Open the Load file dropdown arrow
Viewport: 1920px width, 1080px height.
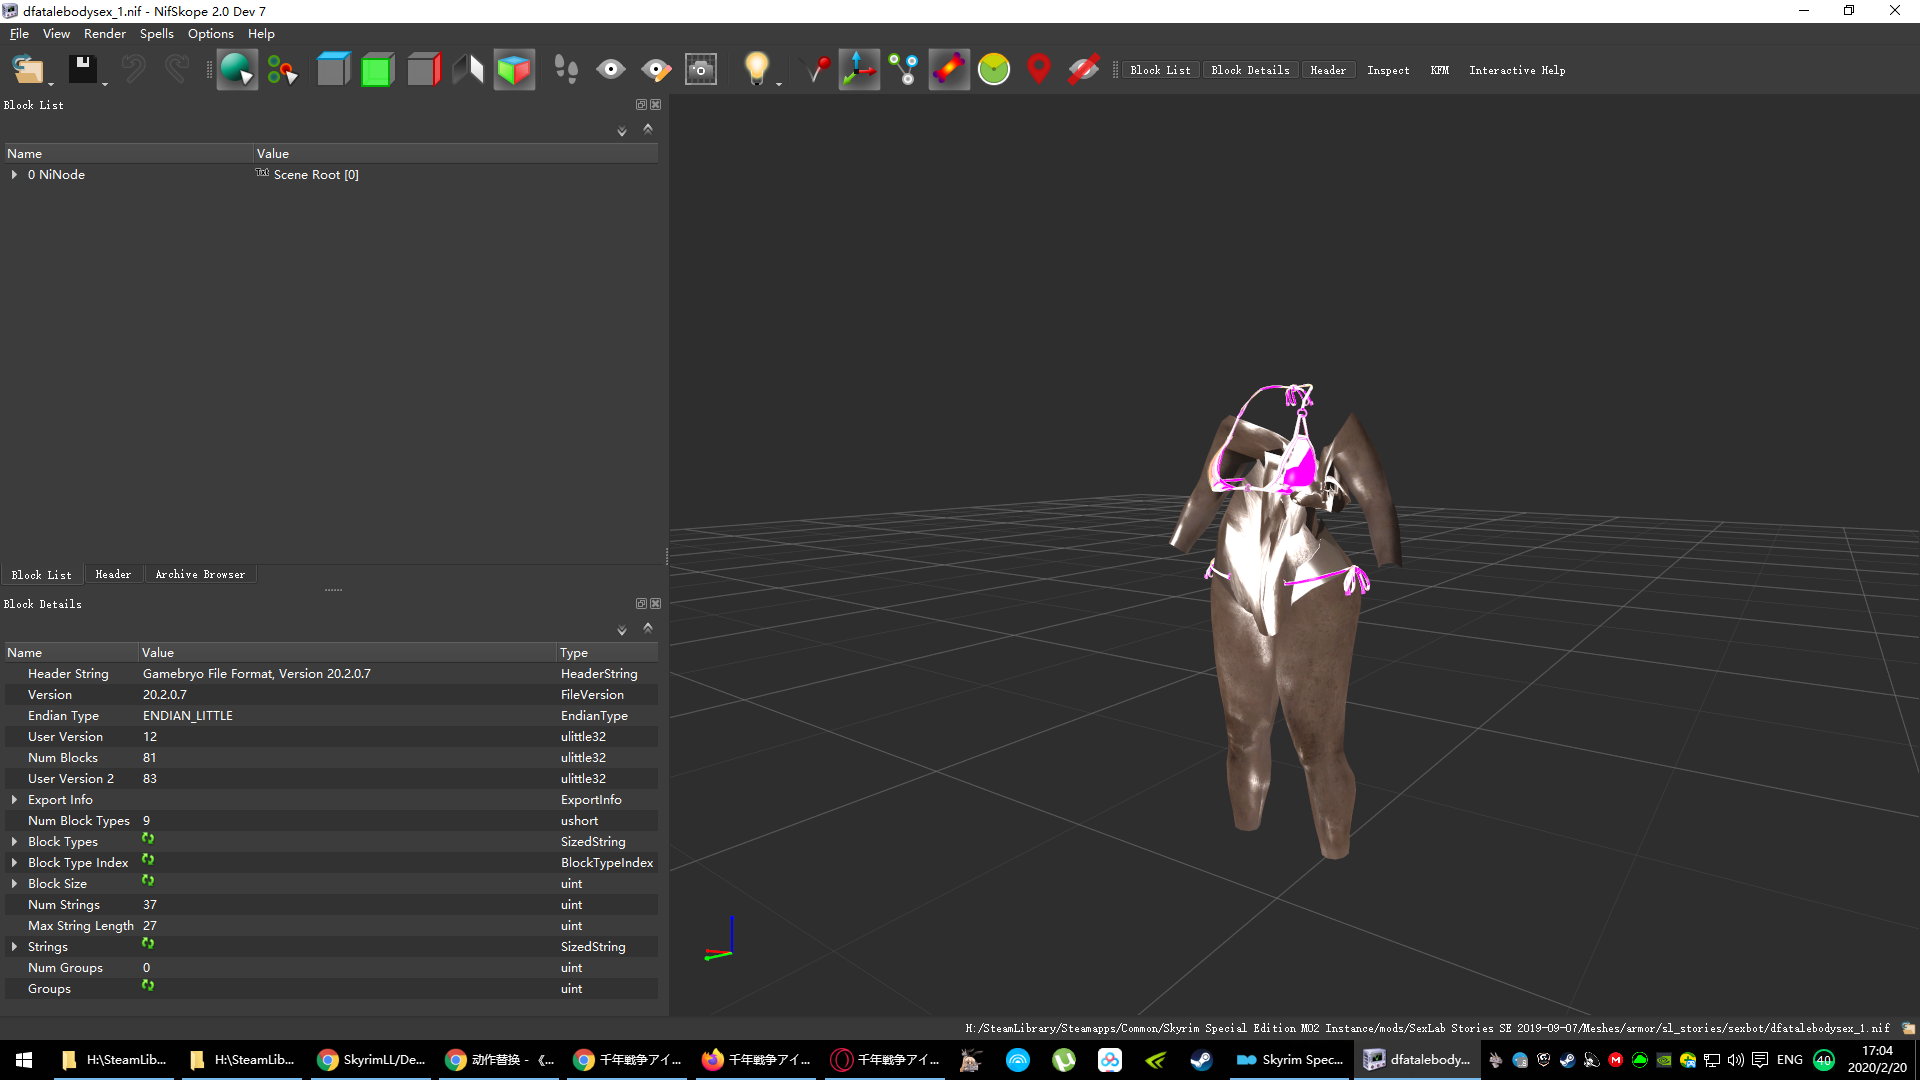point(50,83)
